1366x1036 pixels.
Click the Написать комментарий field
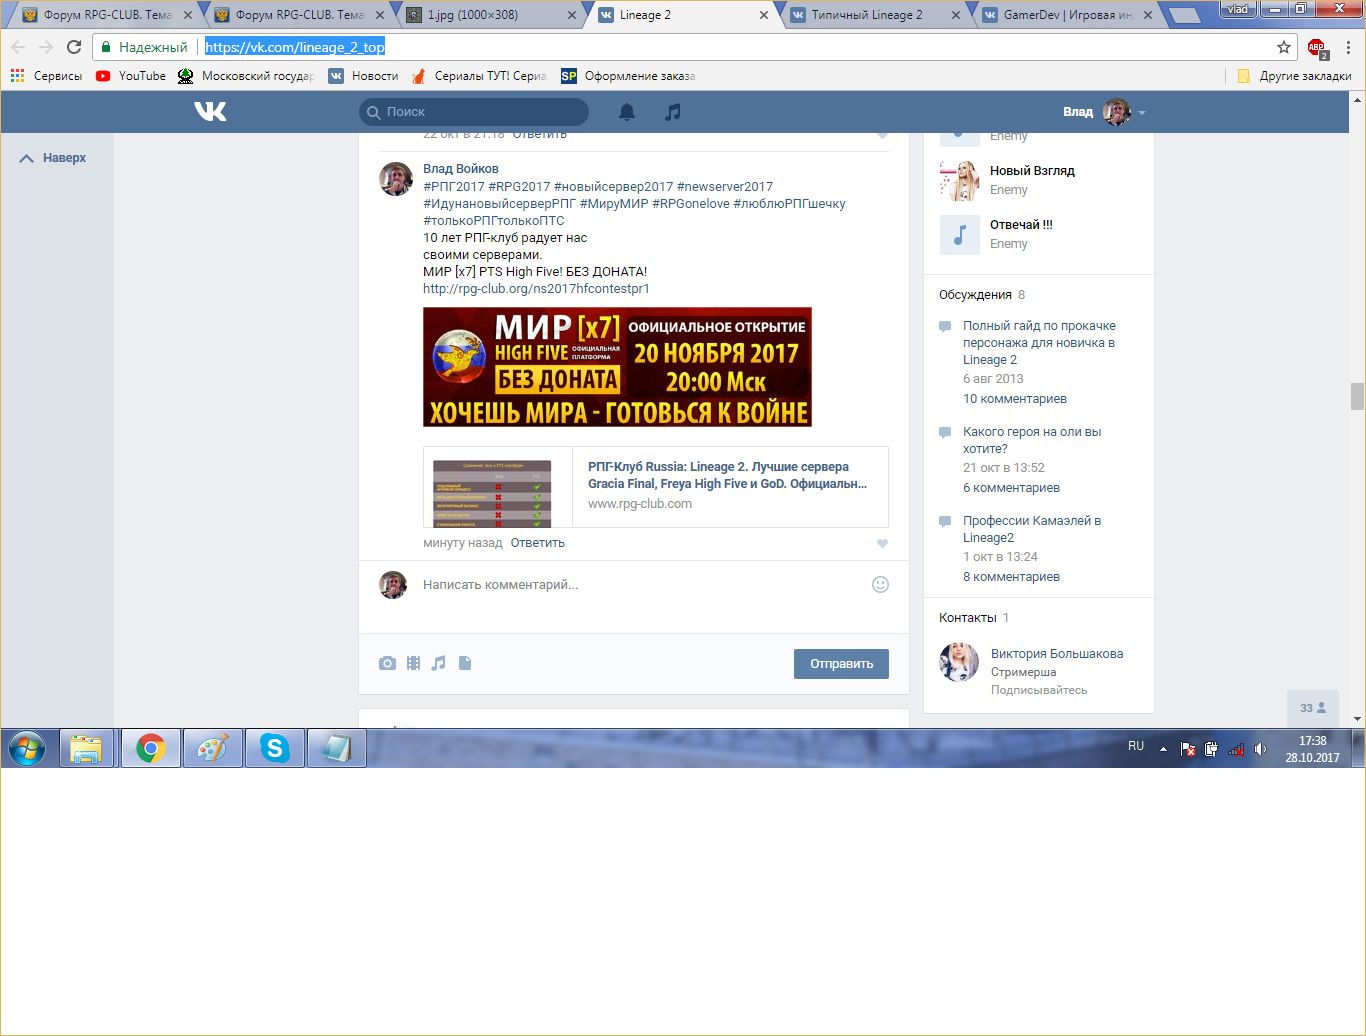(x=640, y=585)
